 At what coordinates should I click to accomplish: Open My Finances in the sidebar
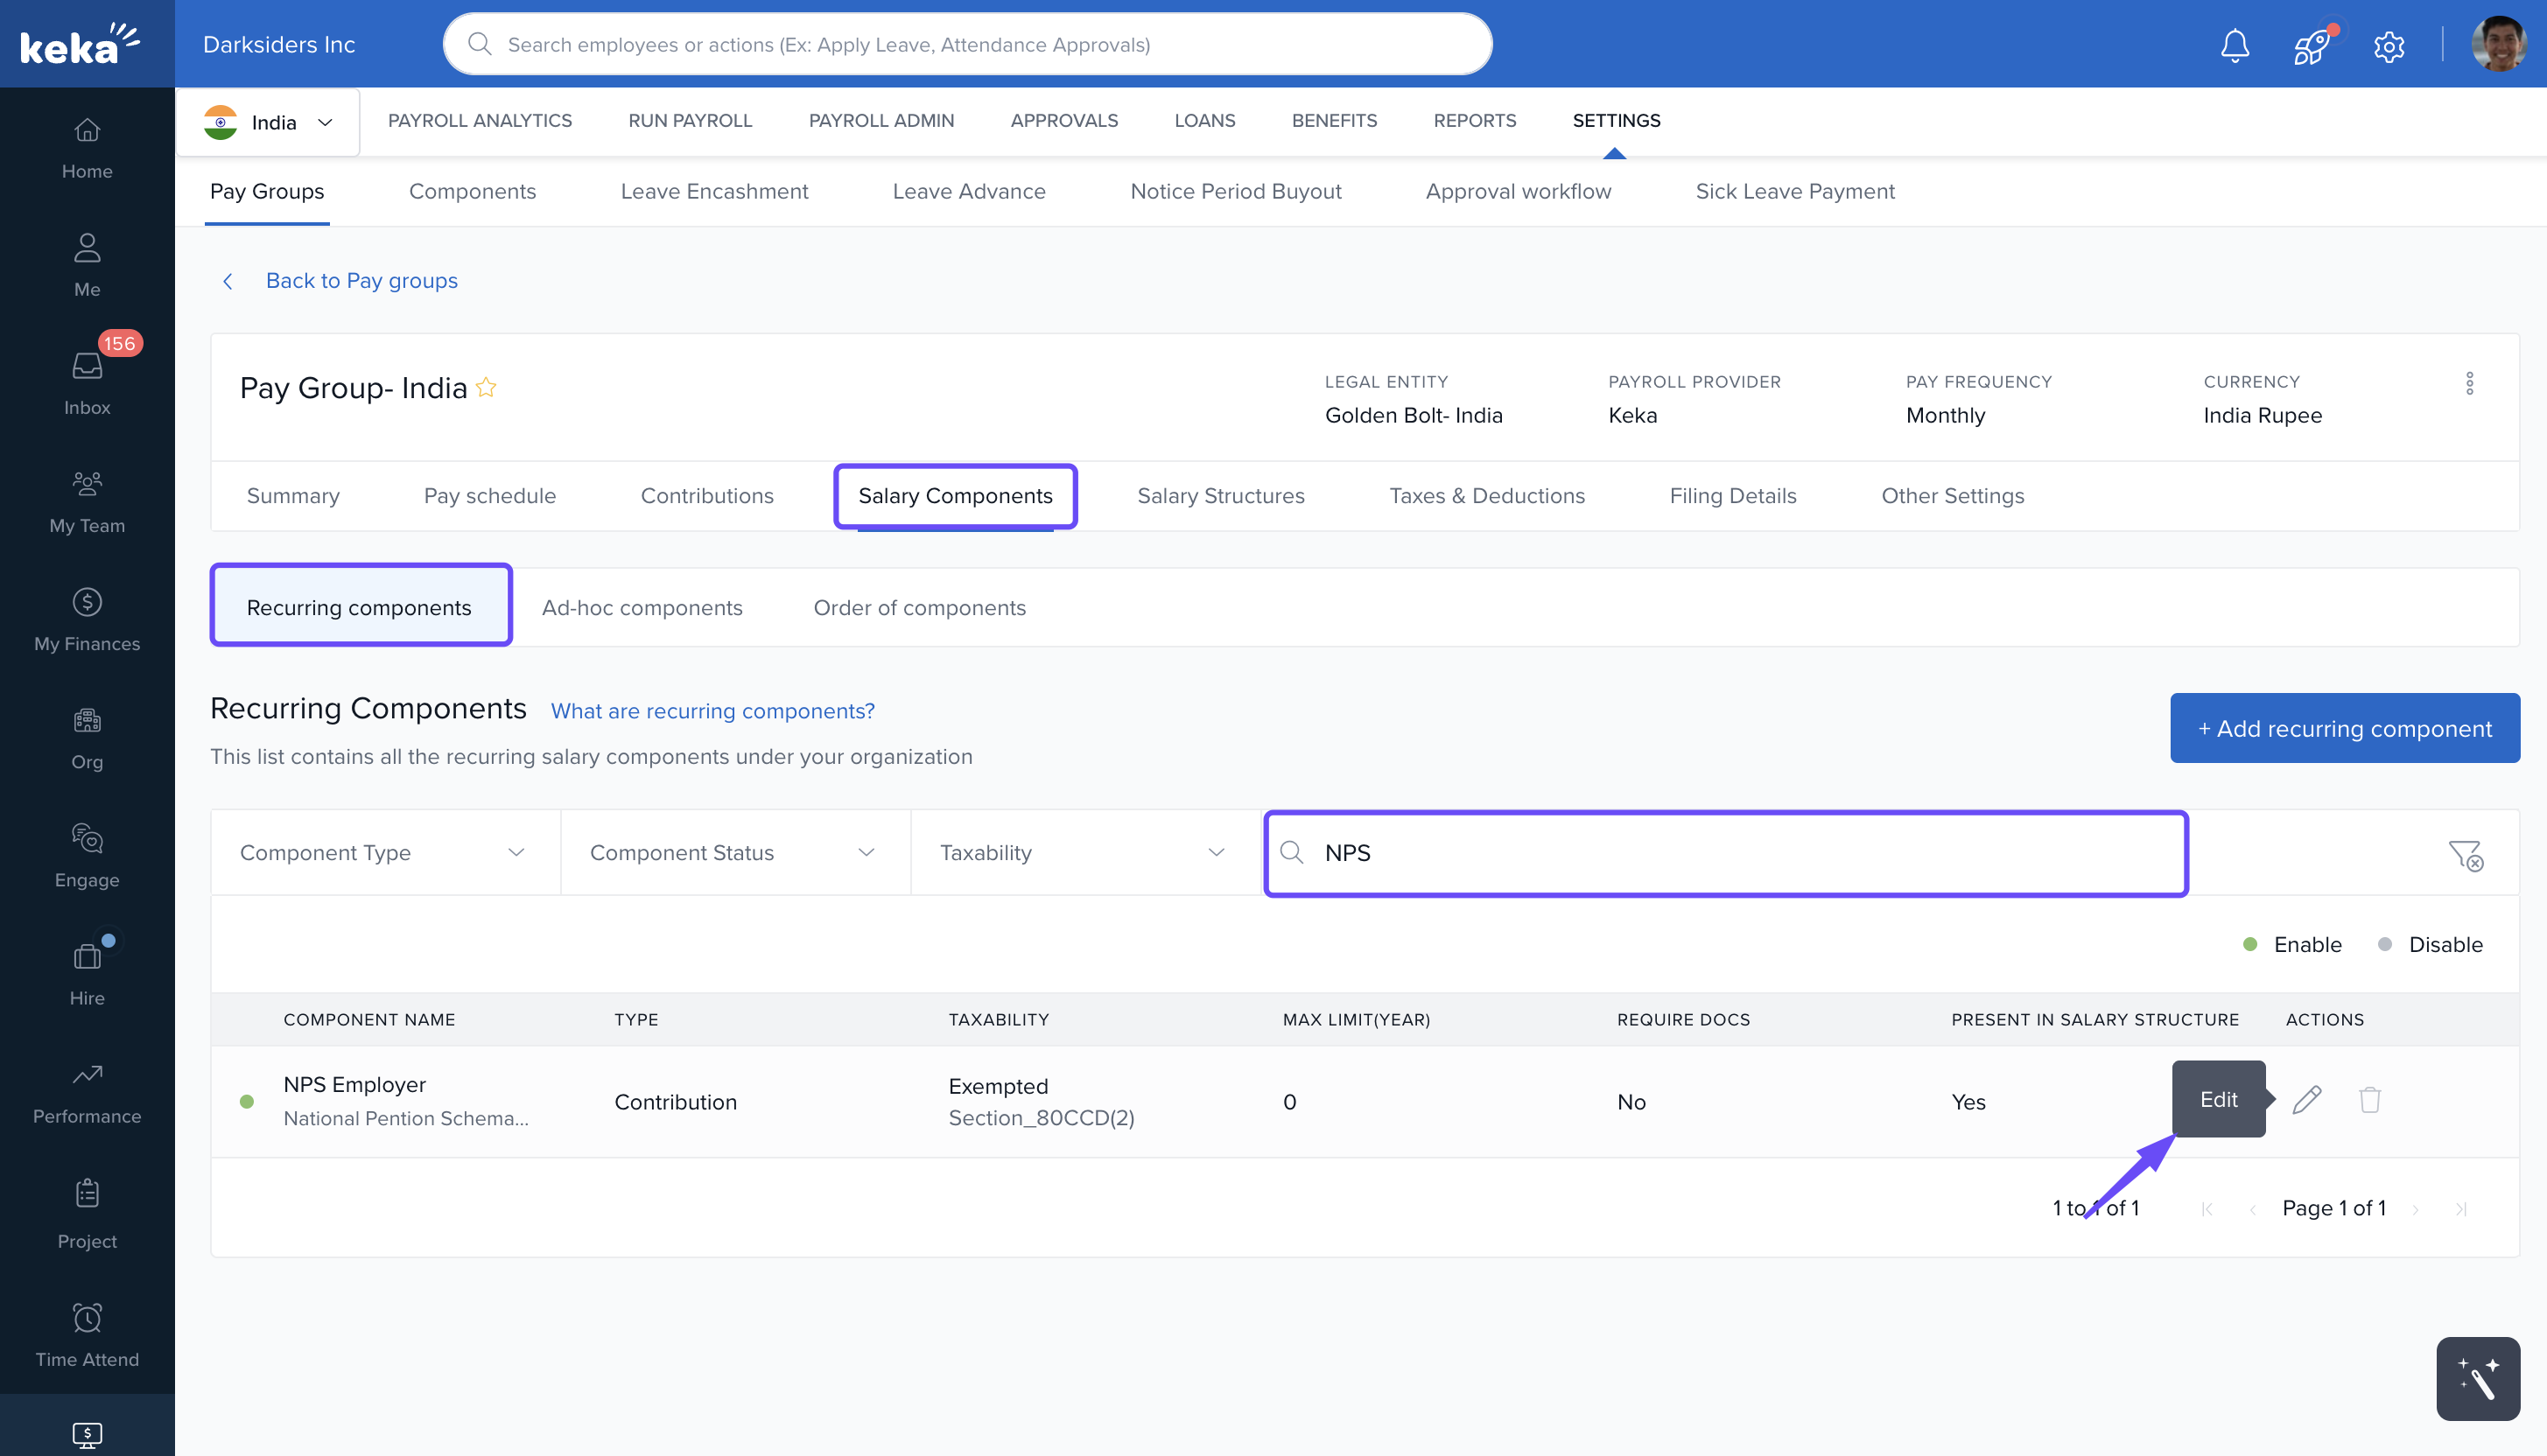(x=87, y=619)
